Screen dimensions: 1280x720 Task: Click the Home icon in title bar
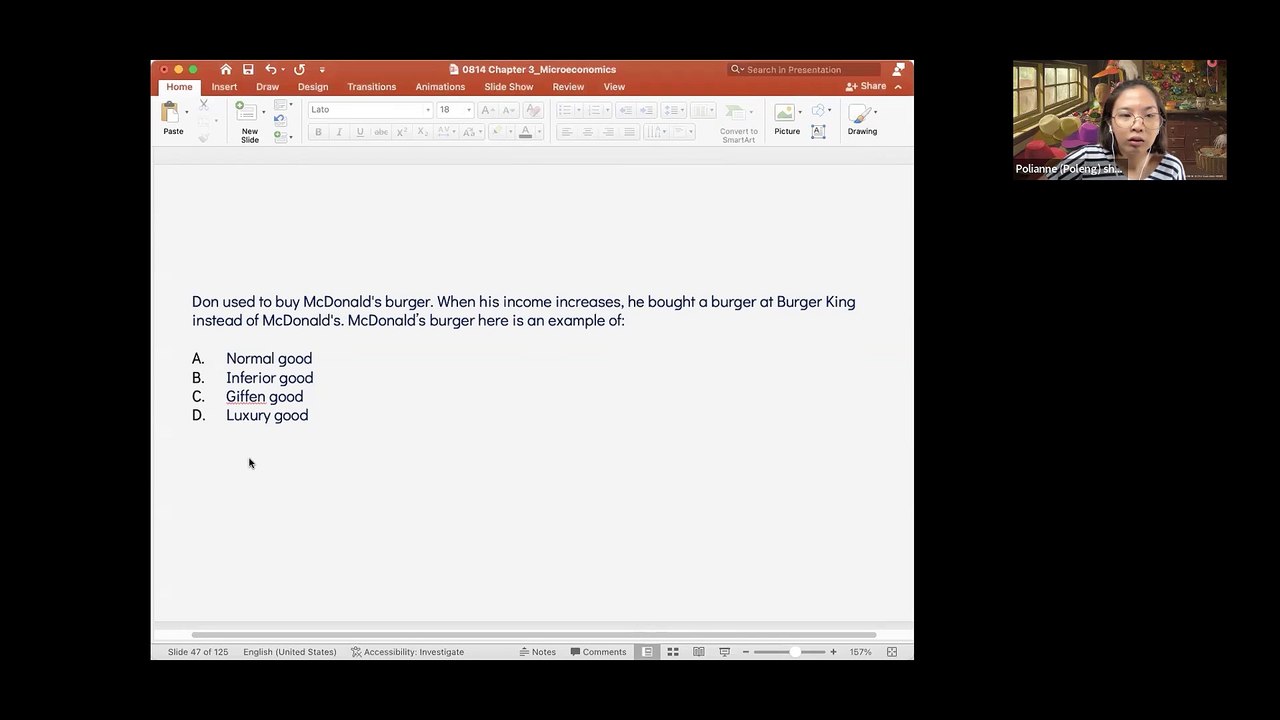tap(226, 69)
